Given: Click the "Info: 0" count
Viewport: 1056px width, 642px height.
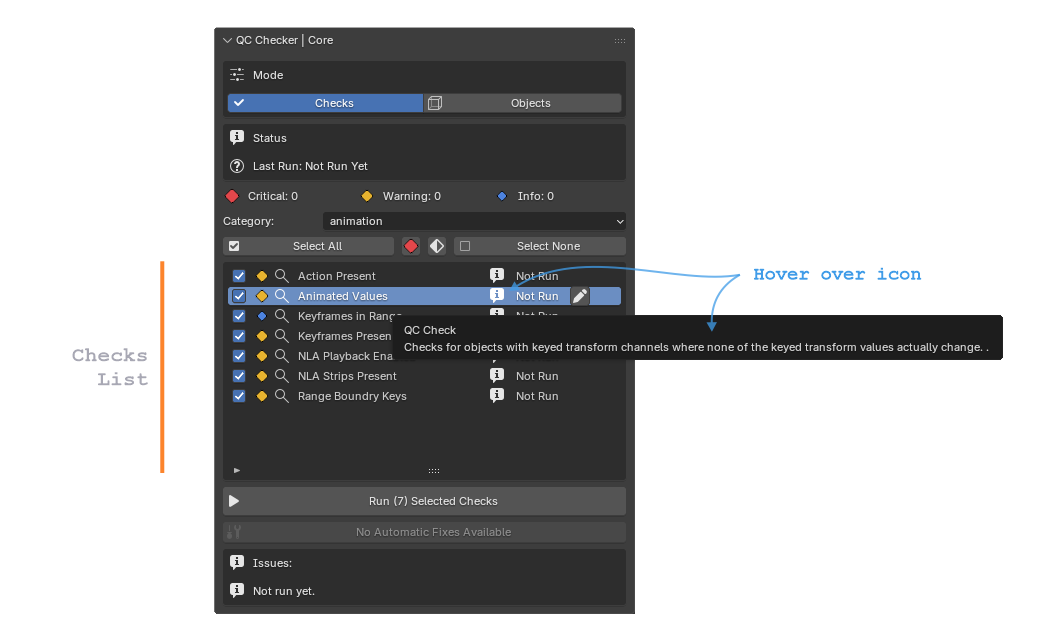Looking at the screenshot, I should coord(535,197).
